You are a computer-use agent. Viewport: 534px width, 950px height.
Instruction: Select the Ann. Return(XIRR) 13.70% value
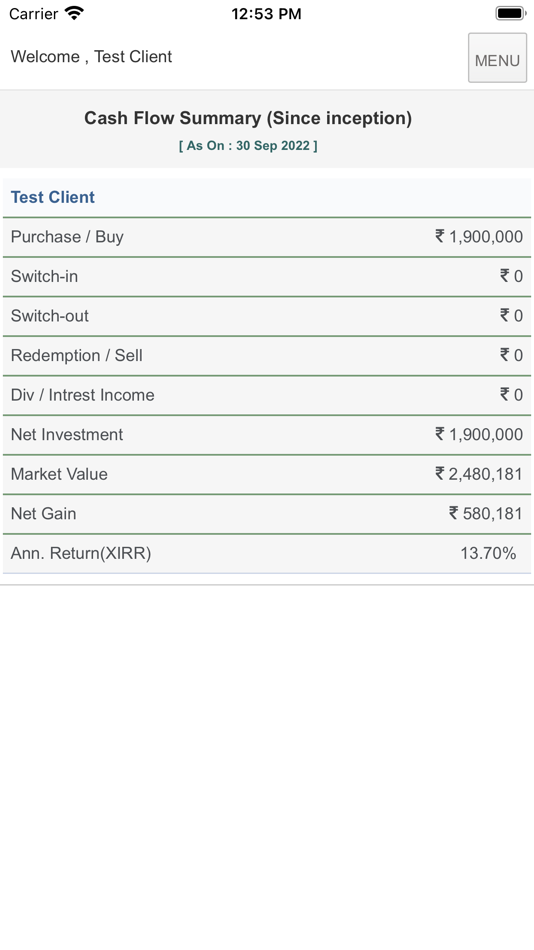(488, 553)
